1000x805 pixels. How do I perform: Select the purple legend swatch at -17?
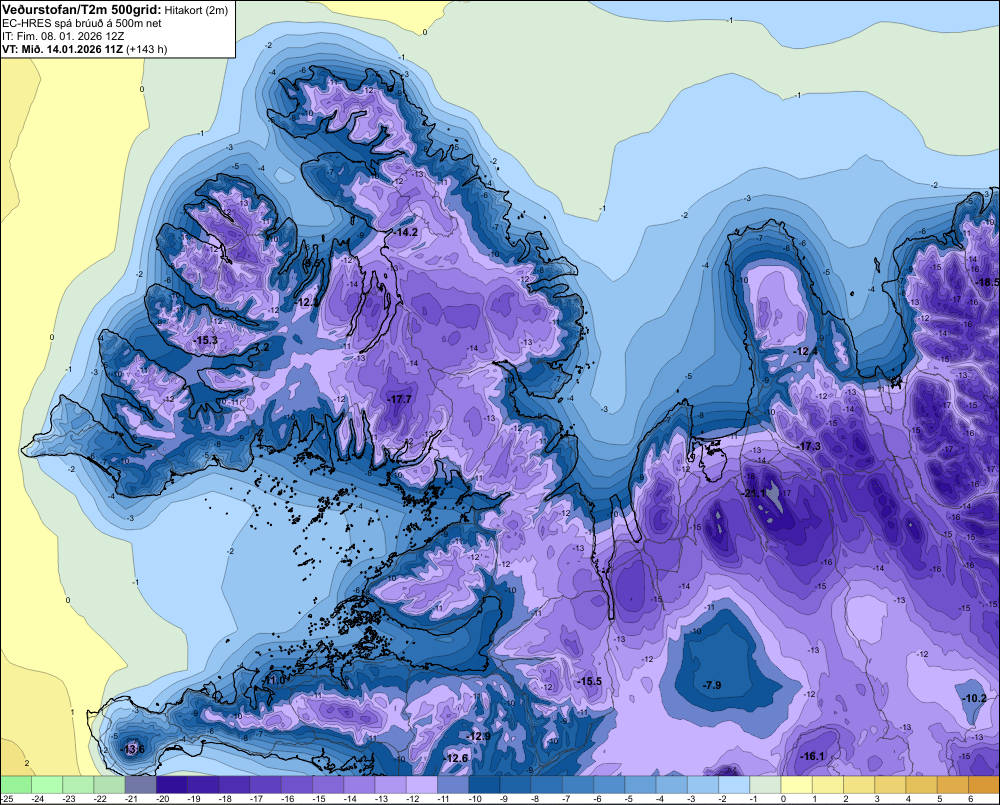pyautogui.click(x=266, y=784)
